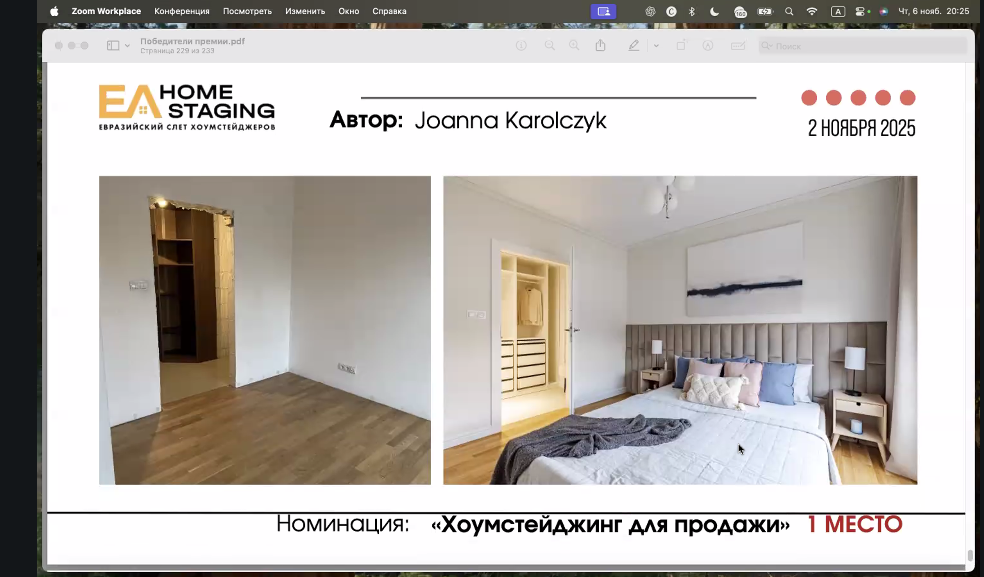The image size is (984, 577).
Task: Click the nomination «Хоумстейджинг для продажи» text
Action: 610,524
